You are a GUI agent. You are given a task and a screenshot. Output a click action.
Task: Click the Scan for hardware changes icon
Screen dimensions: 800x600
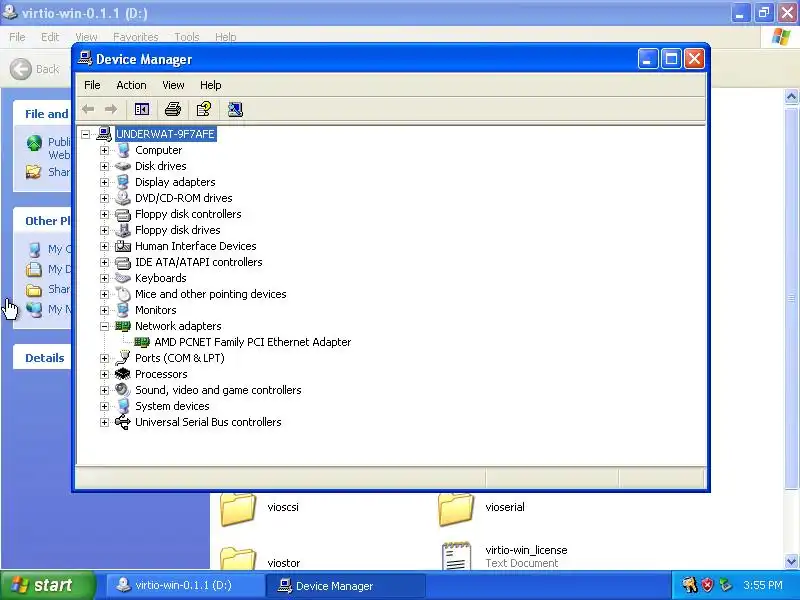point(235,109)
